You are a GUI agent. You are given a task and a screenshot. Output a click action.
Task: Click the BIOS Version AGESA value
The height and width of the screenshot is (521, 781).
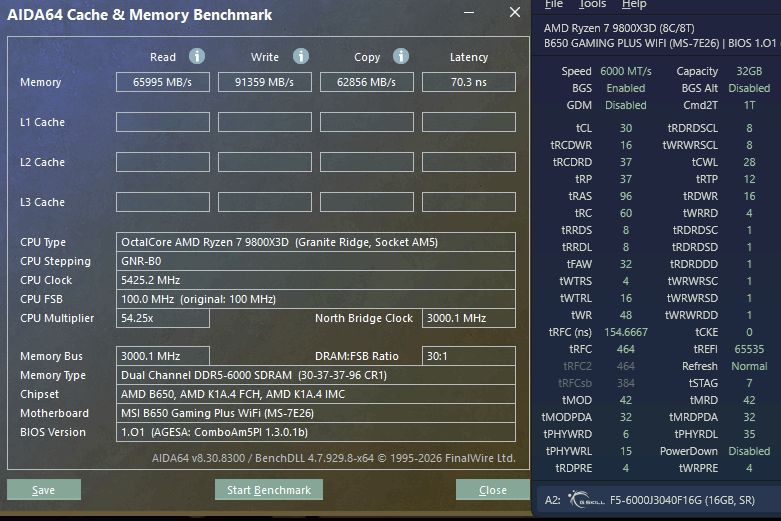point(316,432)
